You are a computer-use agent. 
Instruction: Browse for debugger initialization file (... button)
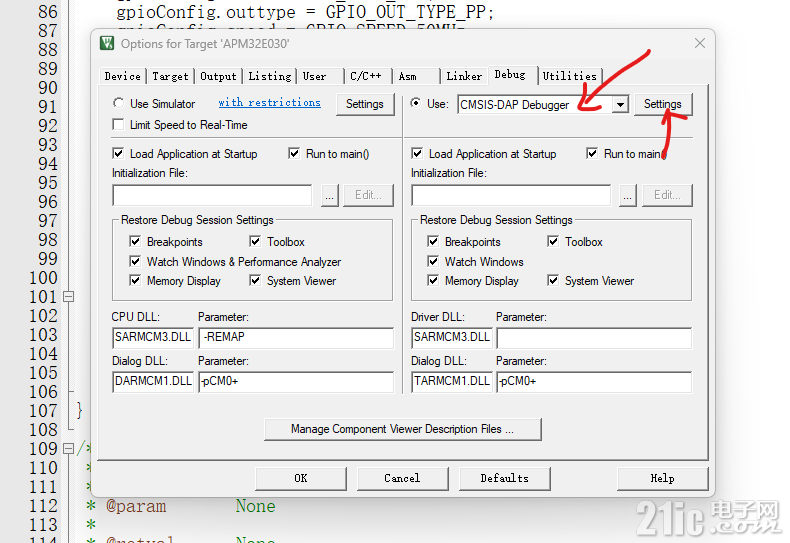628,195
